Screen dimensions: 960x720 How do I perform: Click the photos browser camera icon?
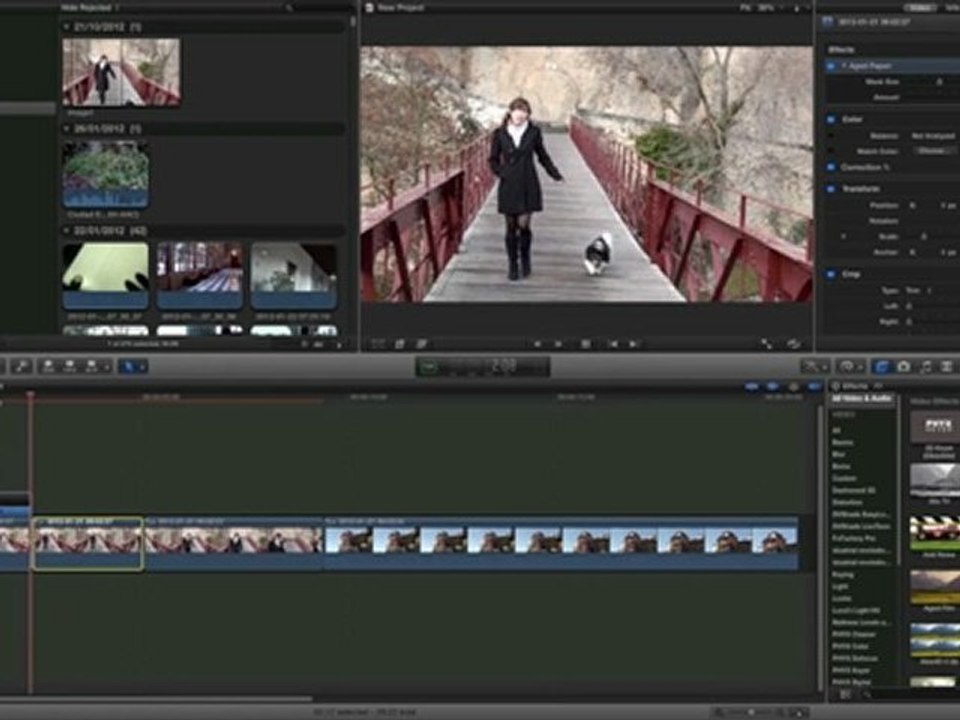click(x=904, y=367)
